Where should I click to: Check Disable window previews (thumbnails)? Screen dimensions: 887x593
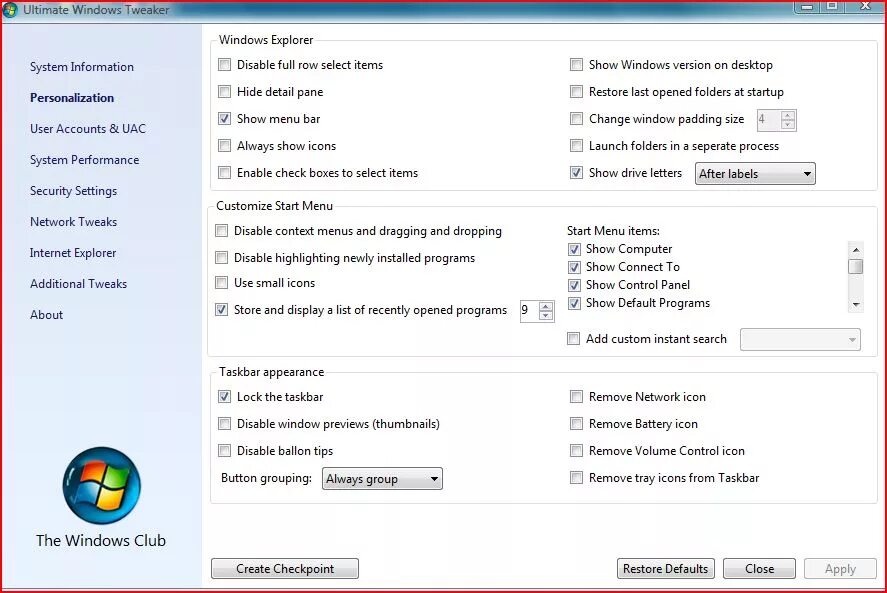pos(225,424)
